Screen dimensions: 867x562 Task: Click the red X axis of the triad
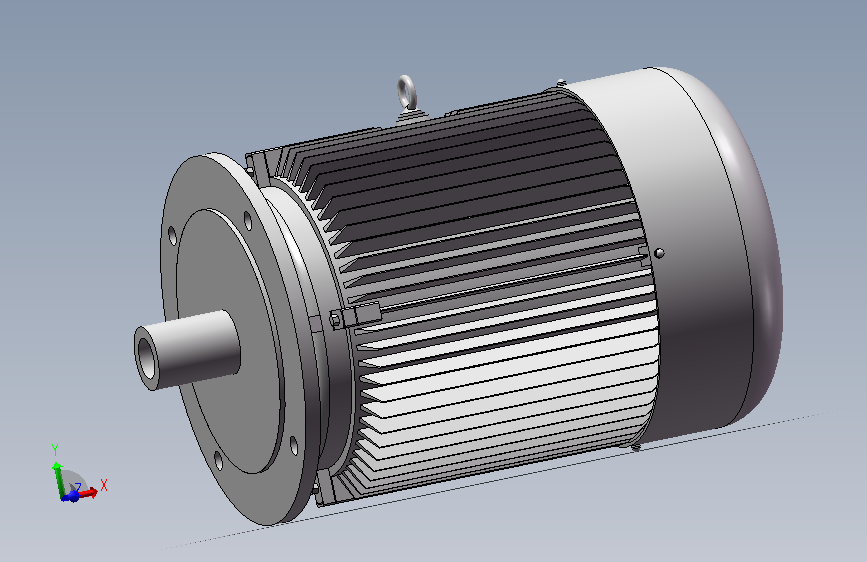(90, 491)
